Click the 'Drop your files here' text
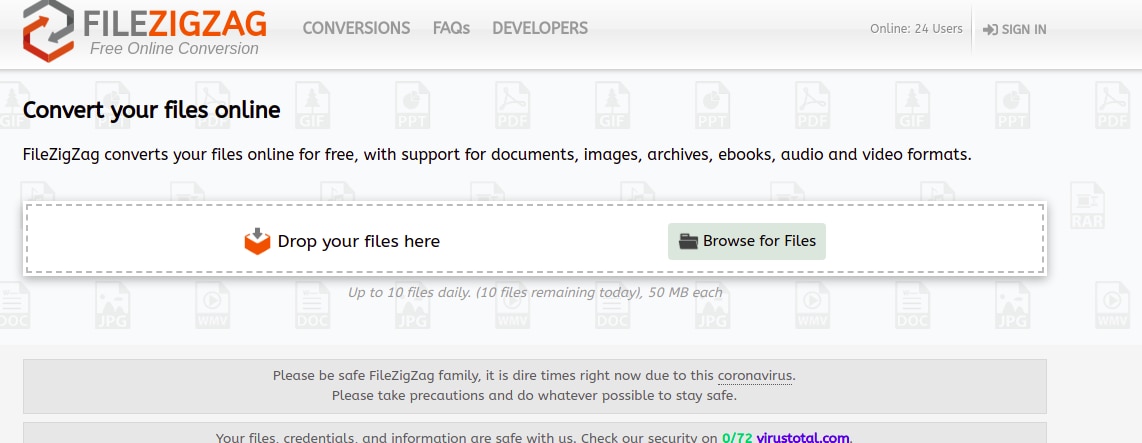The image size is (1142, 443). pos(358,241)
